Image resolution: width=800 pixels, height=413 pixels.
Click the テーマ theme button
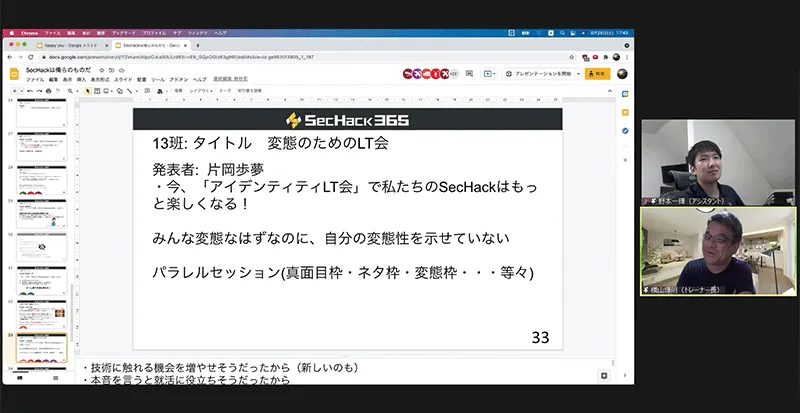(225, 91)
